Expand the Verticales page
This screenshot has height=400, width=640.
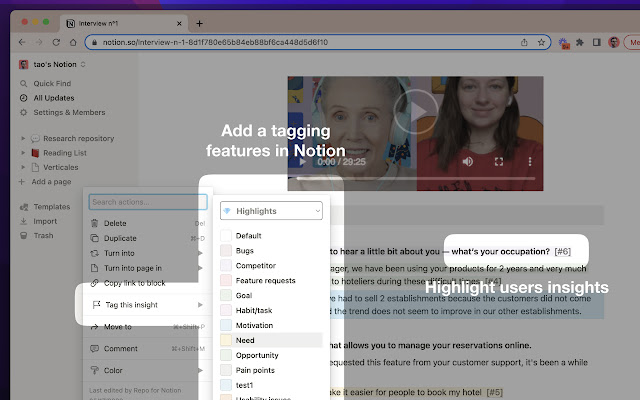[x=23, y=167]
